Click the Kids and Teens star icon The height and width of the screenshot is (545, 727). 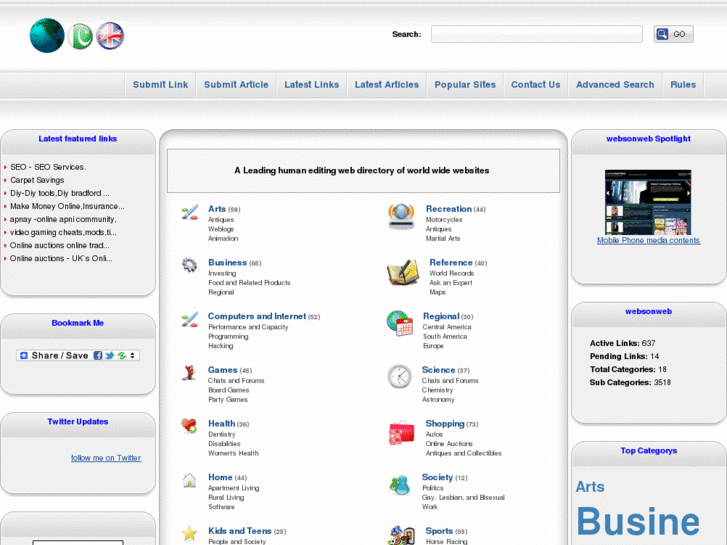[189, 533]
